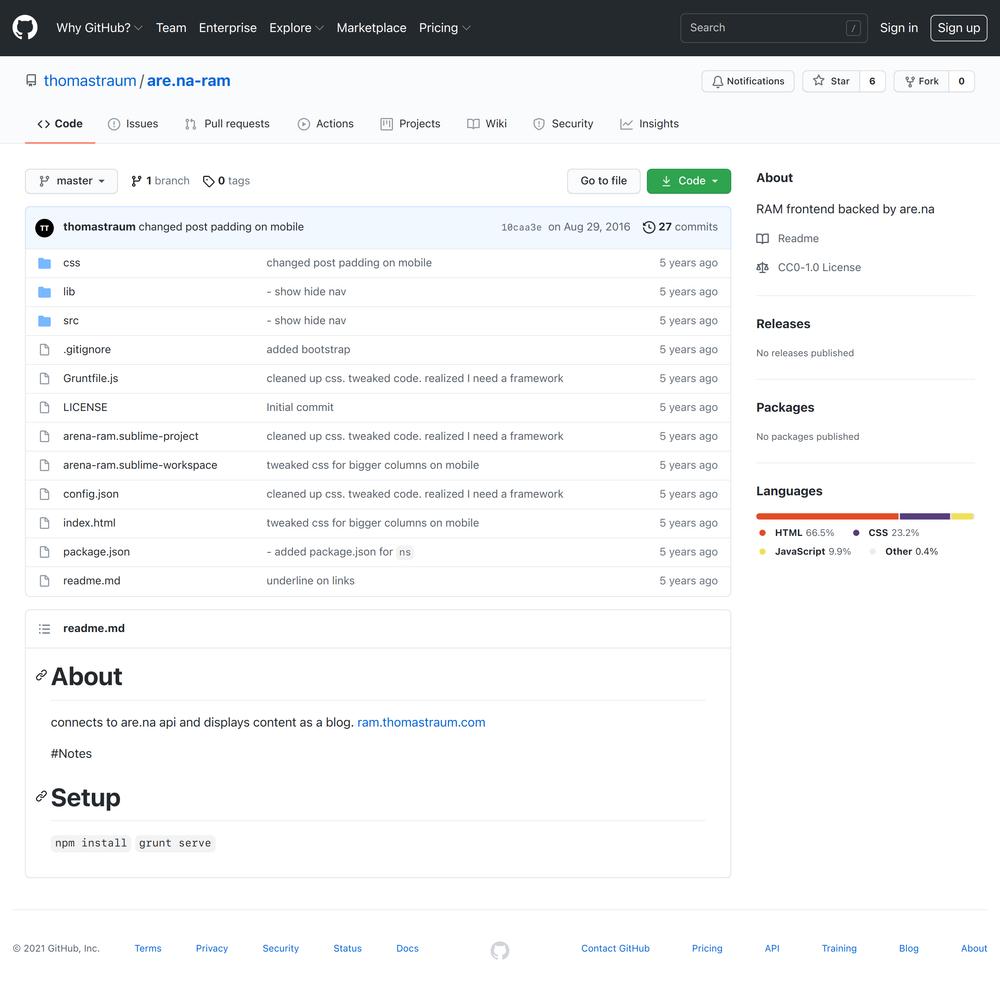Expand the Why GitHub? menu
The height and width of the screenshot is (1000, 1000).
[99, 27]
